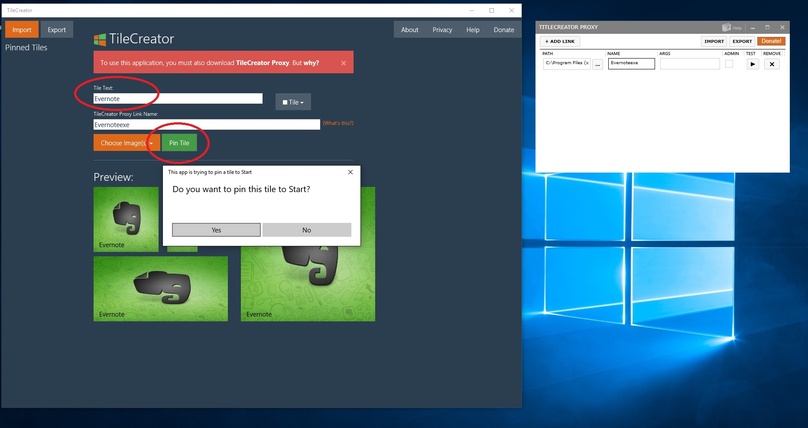Close the main TileCreator window
808x428 pixels.
pos(511,10)
